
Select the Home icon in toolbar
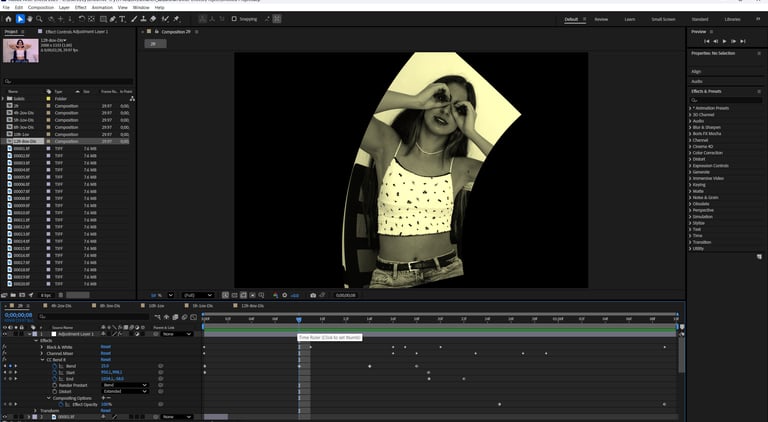click(x=7, y=18)
